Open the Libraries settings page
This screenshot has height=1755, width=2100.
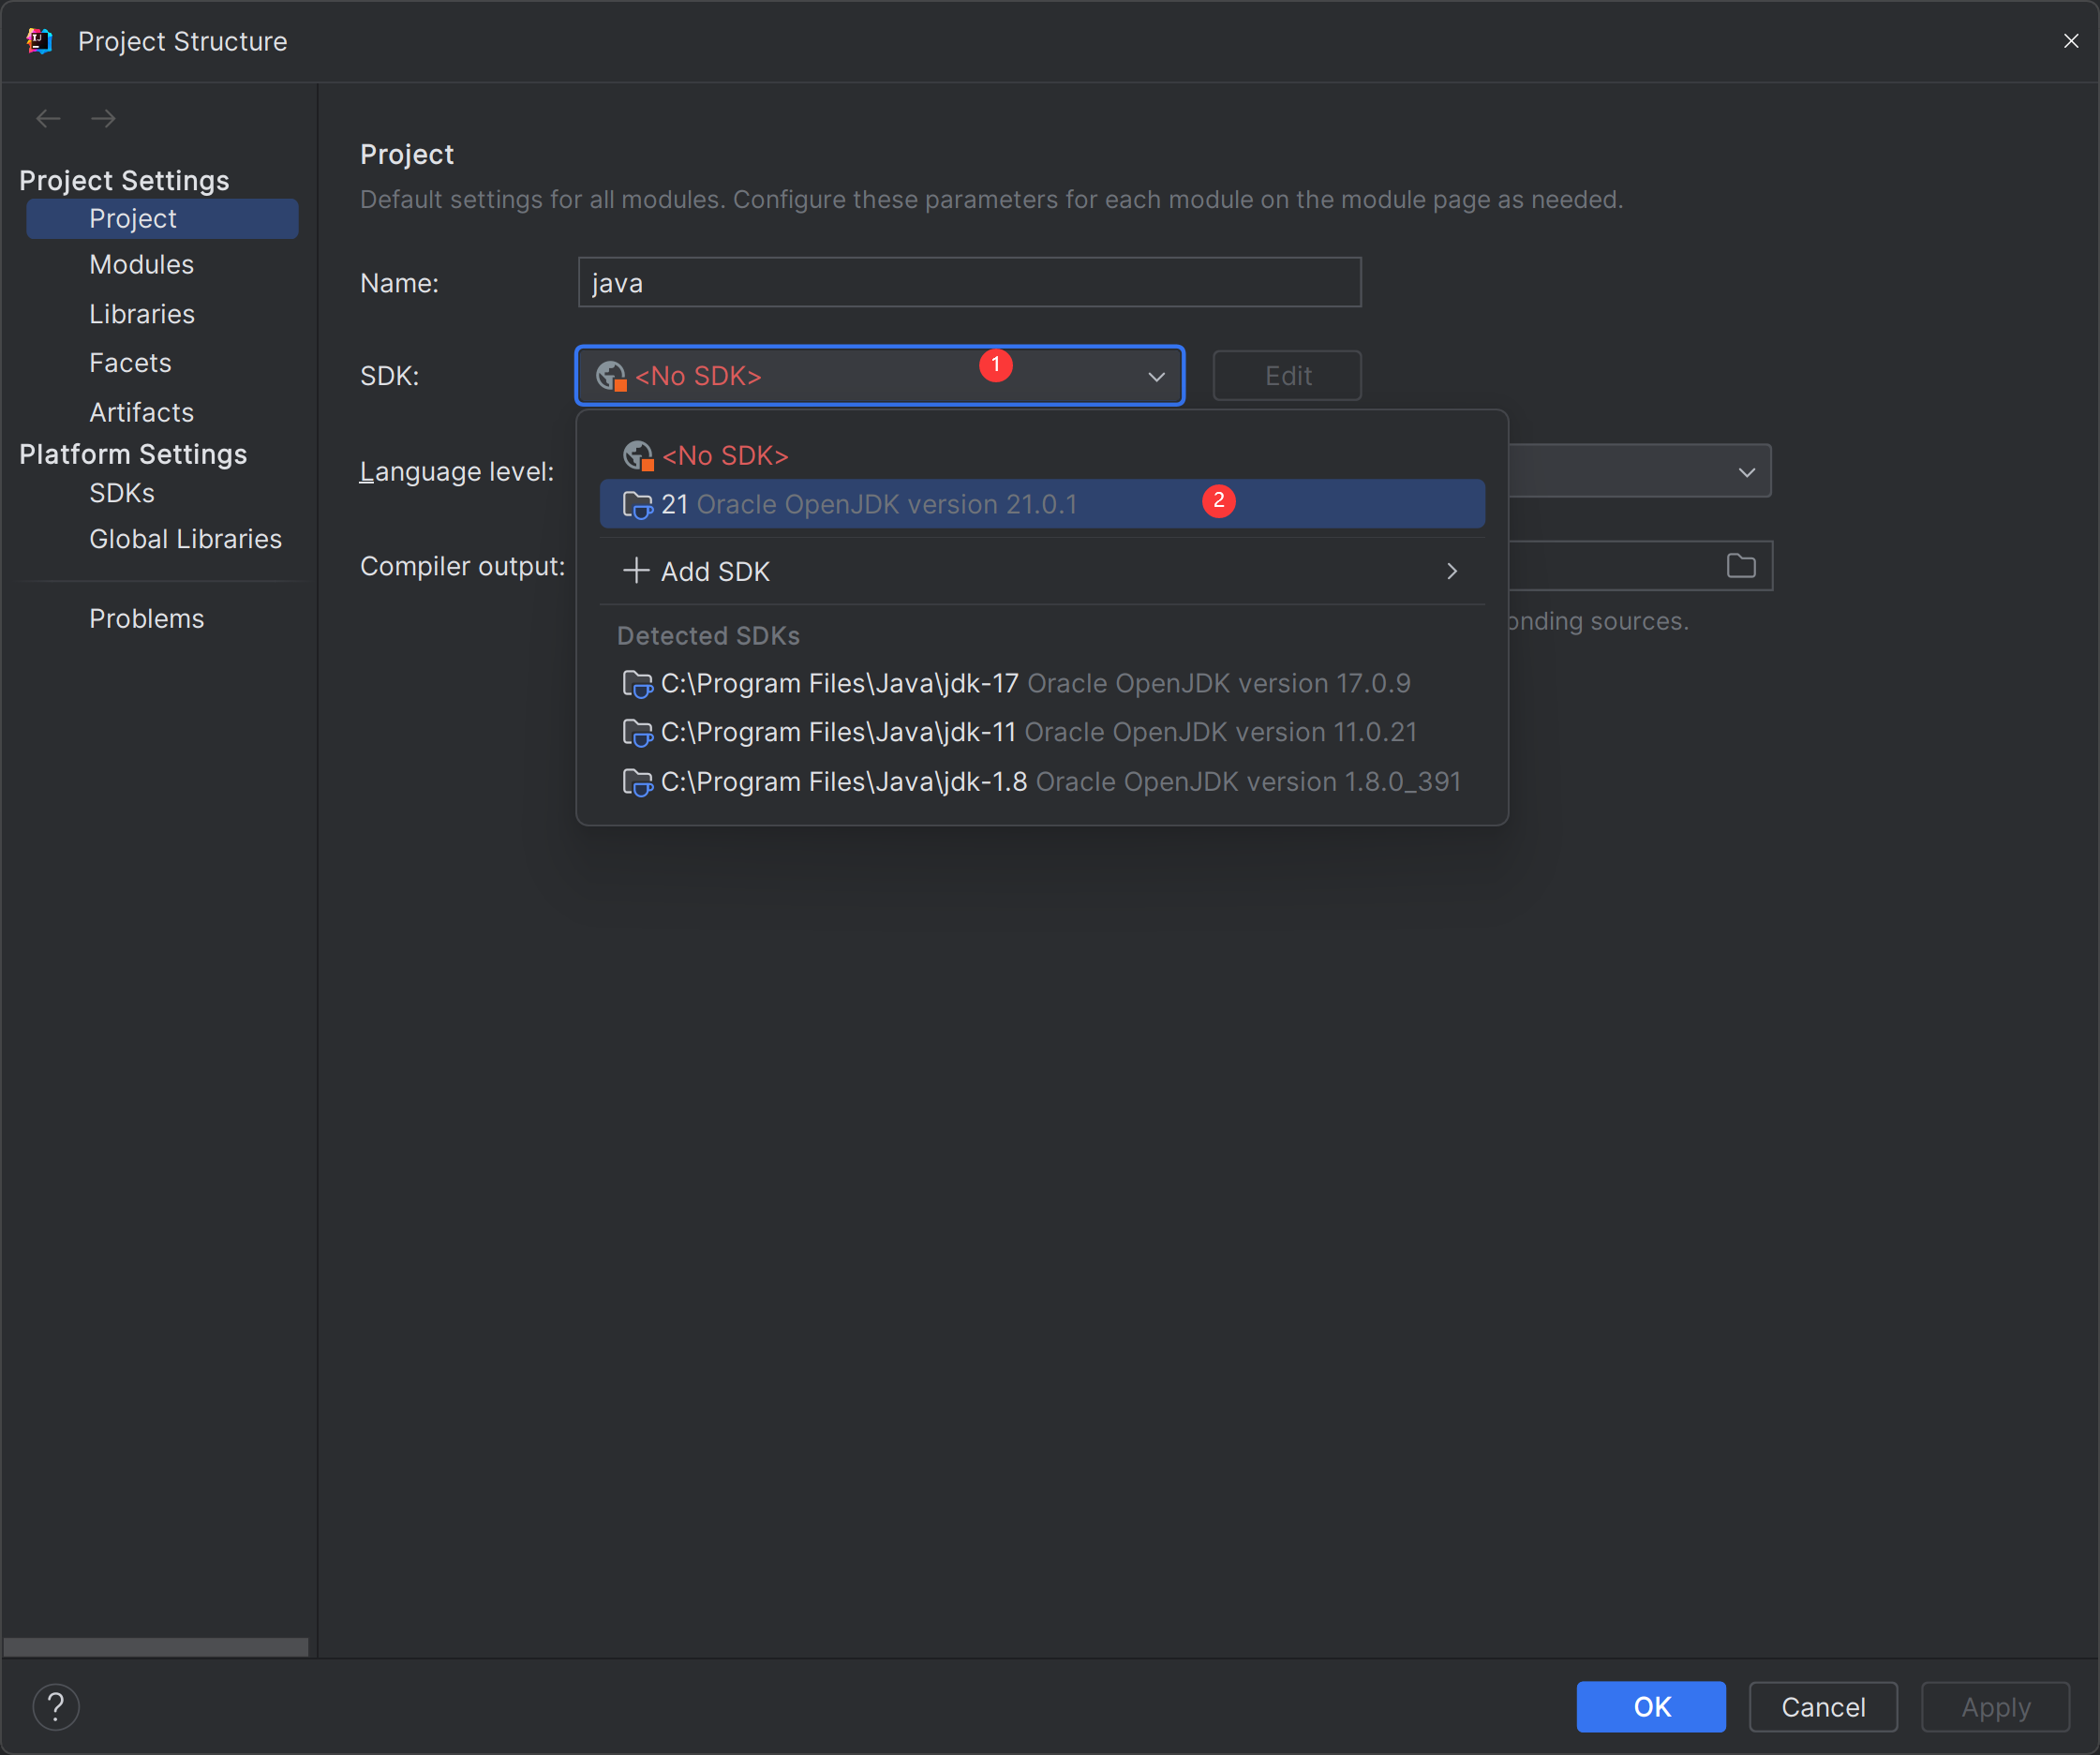142,314
